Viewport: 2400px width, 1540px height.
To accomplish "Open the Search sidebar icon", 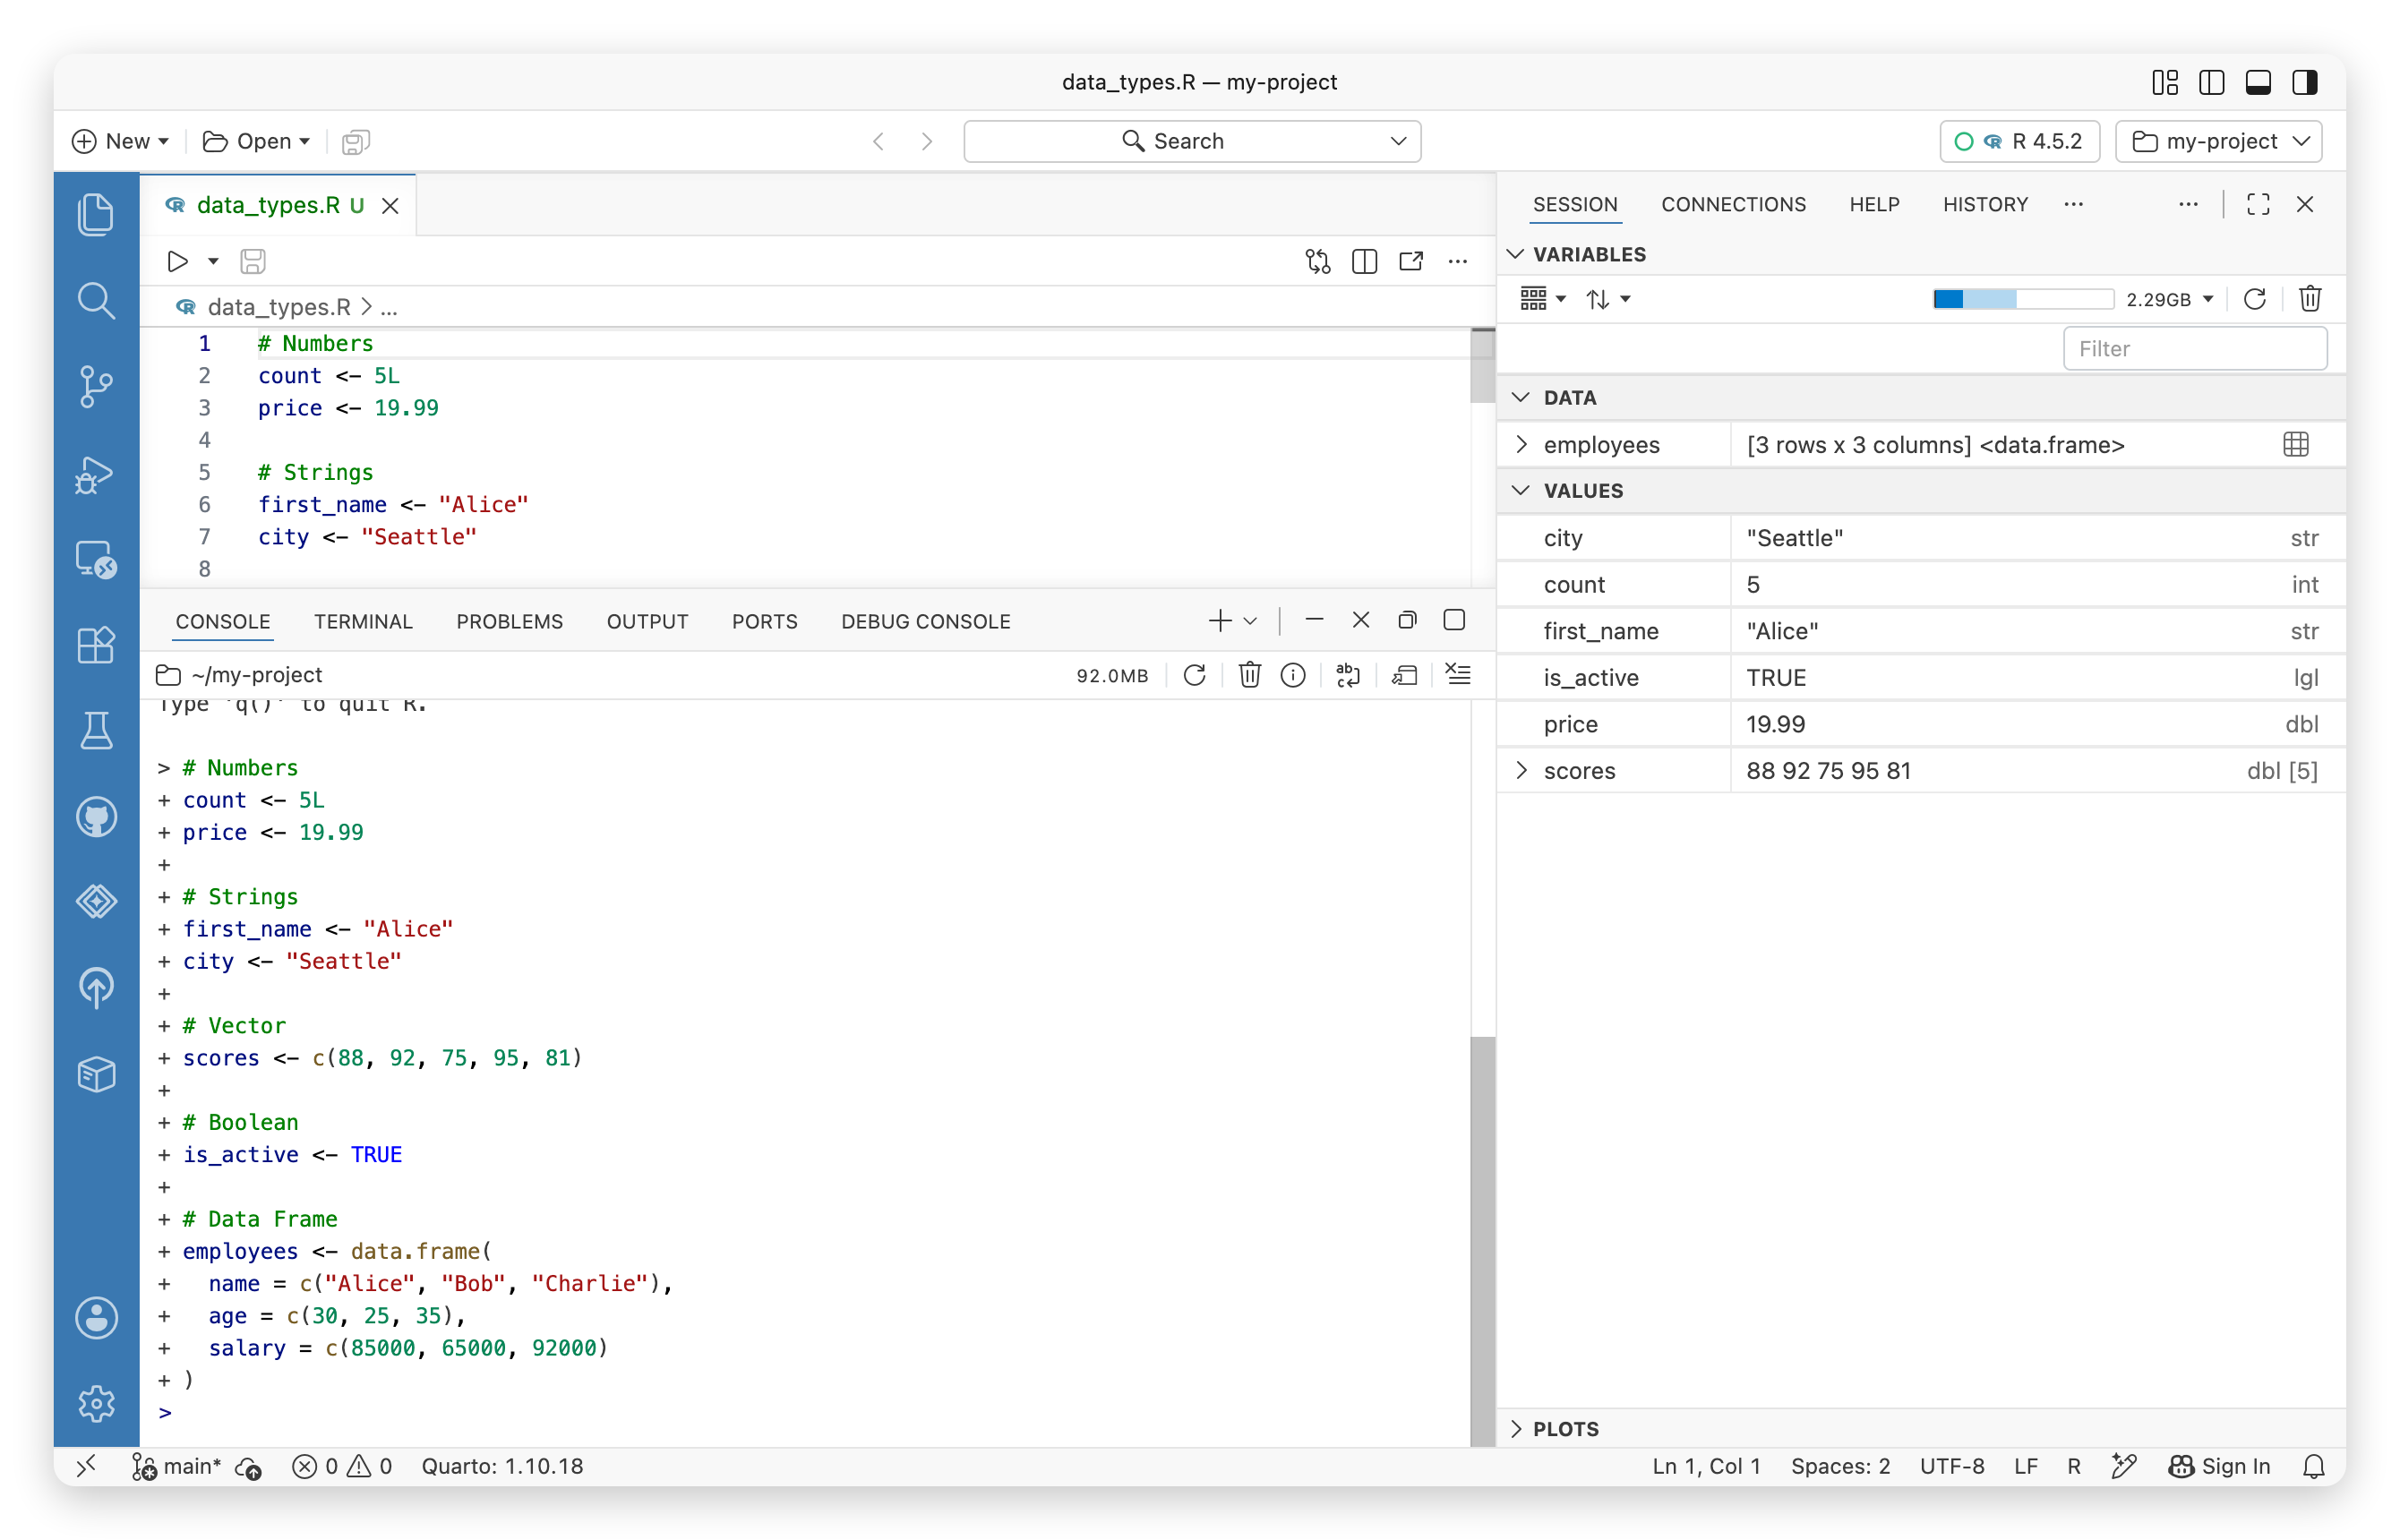I will coord(96,300).
